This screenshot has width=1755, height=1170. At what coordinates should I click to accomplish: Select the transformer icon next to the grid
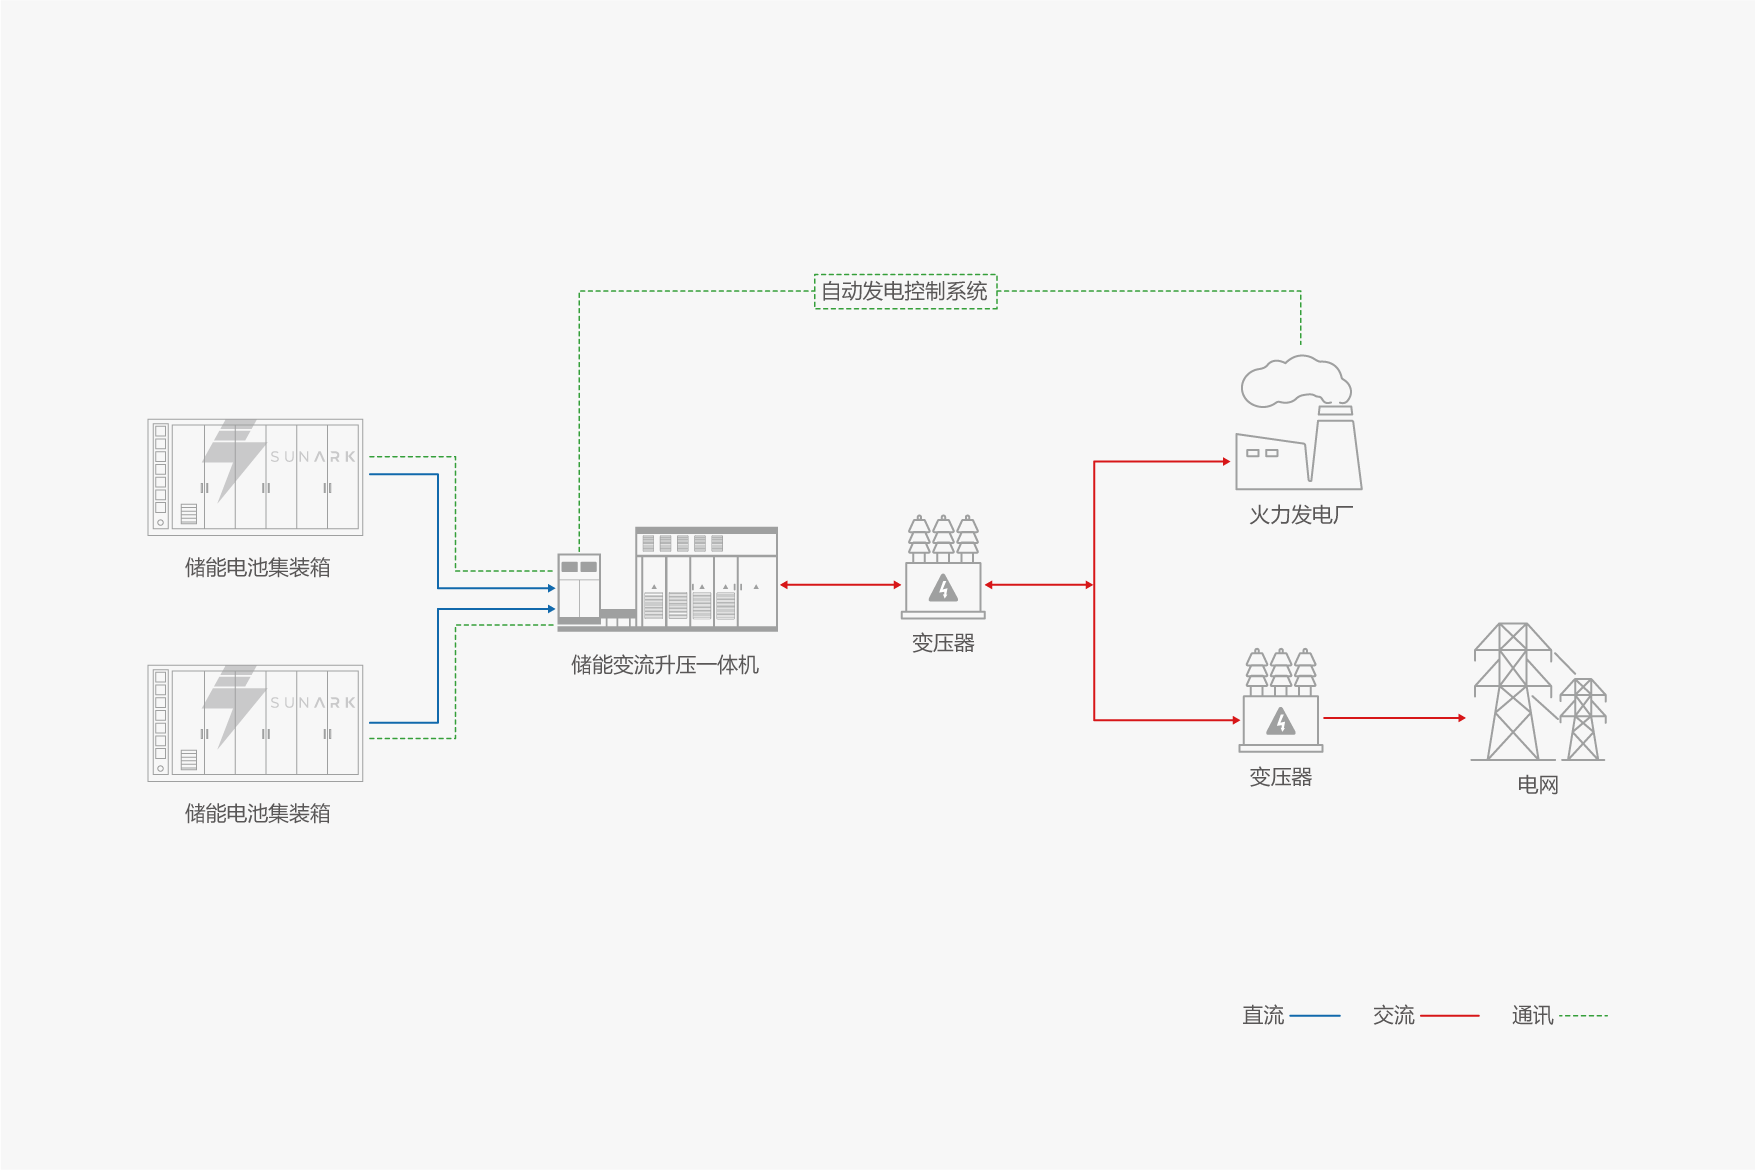(x=1280, y=701)
